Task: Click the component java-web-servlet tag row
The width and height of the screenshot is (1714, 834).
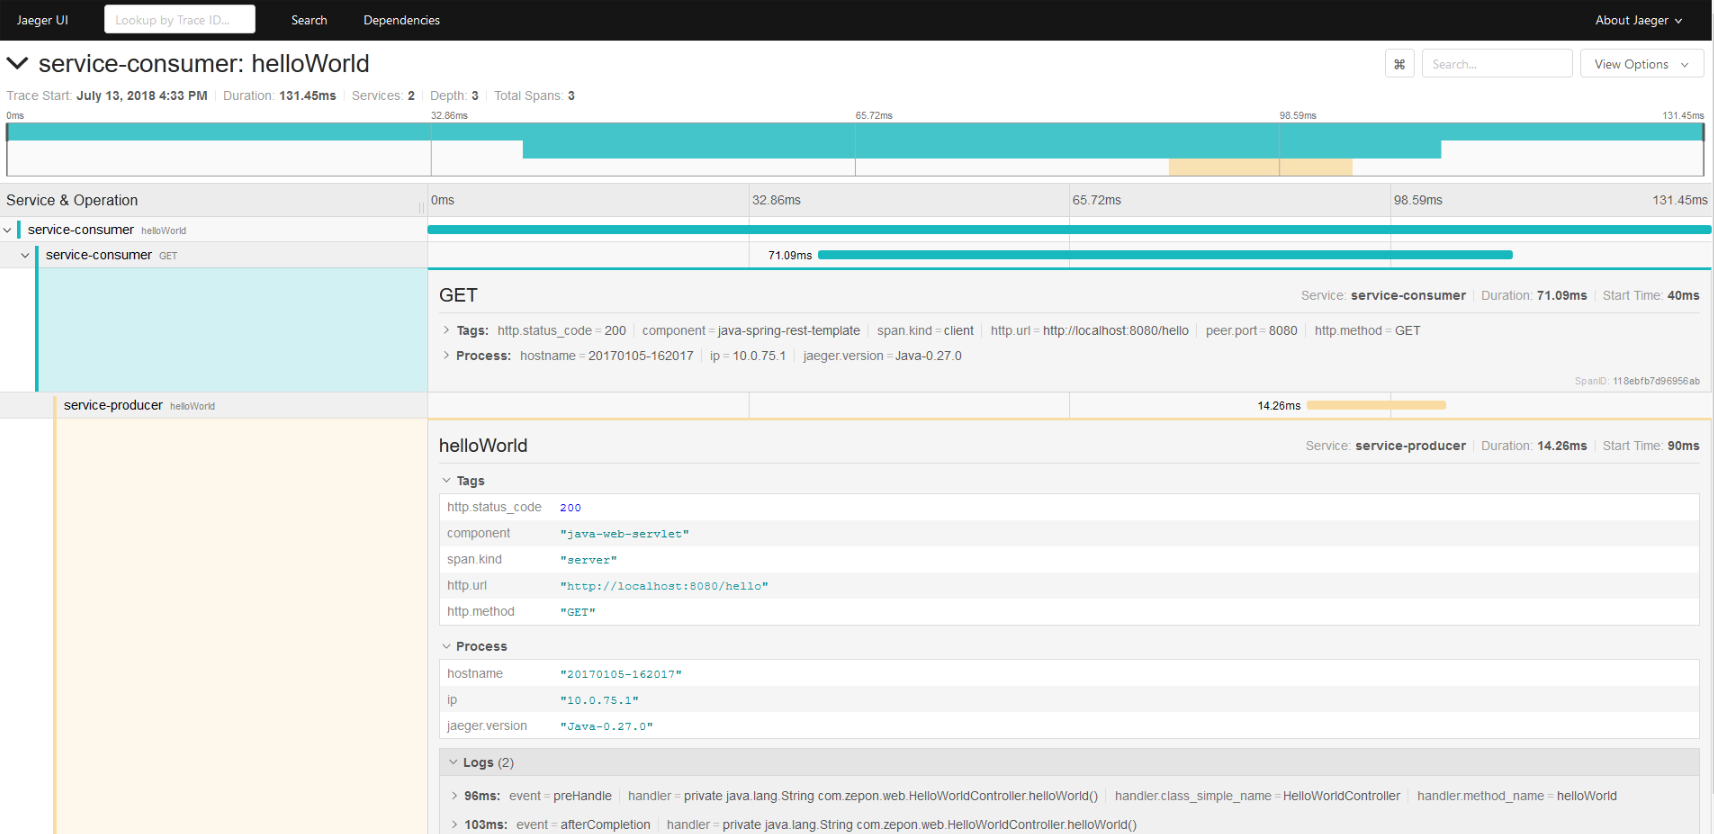Action: coord(1069,533)
